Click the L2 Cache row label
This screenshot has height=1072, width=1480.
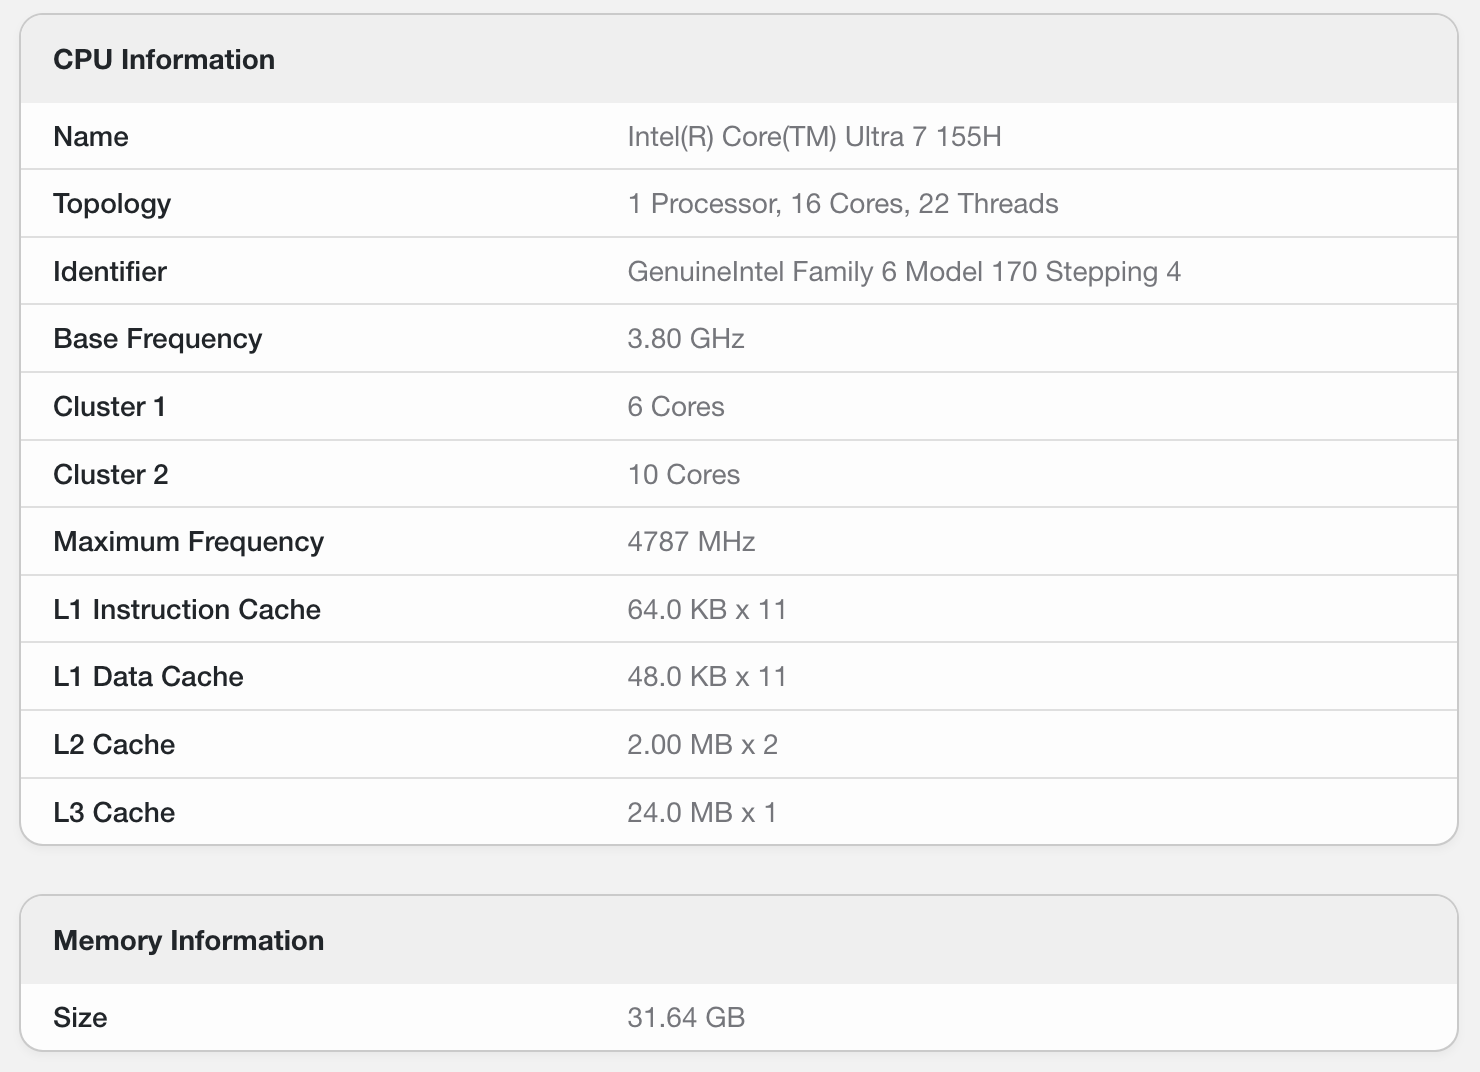point(114,745)
